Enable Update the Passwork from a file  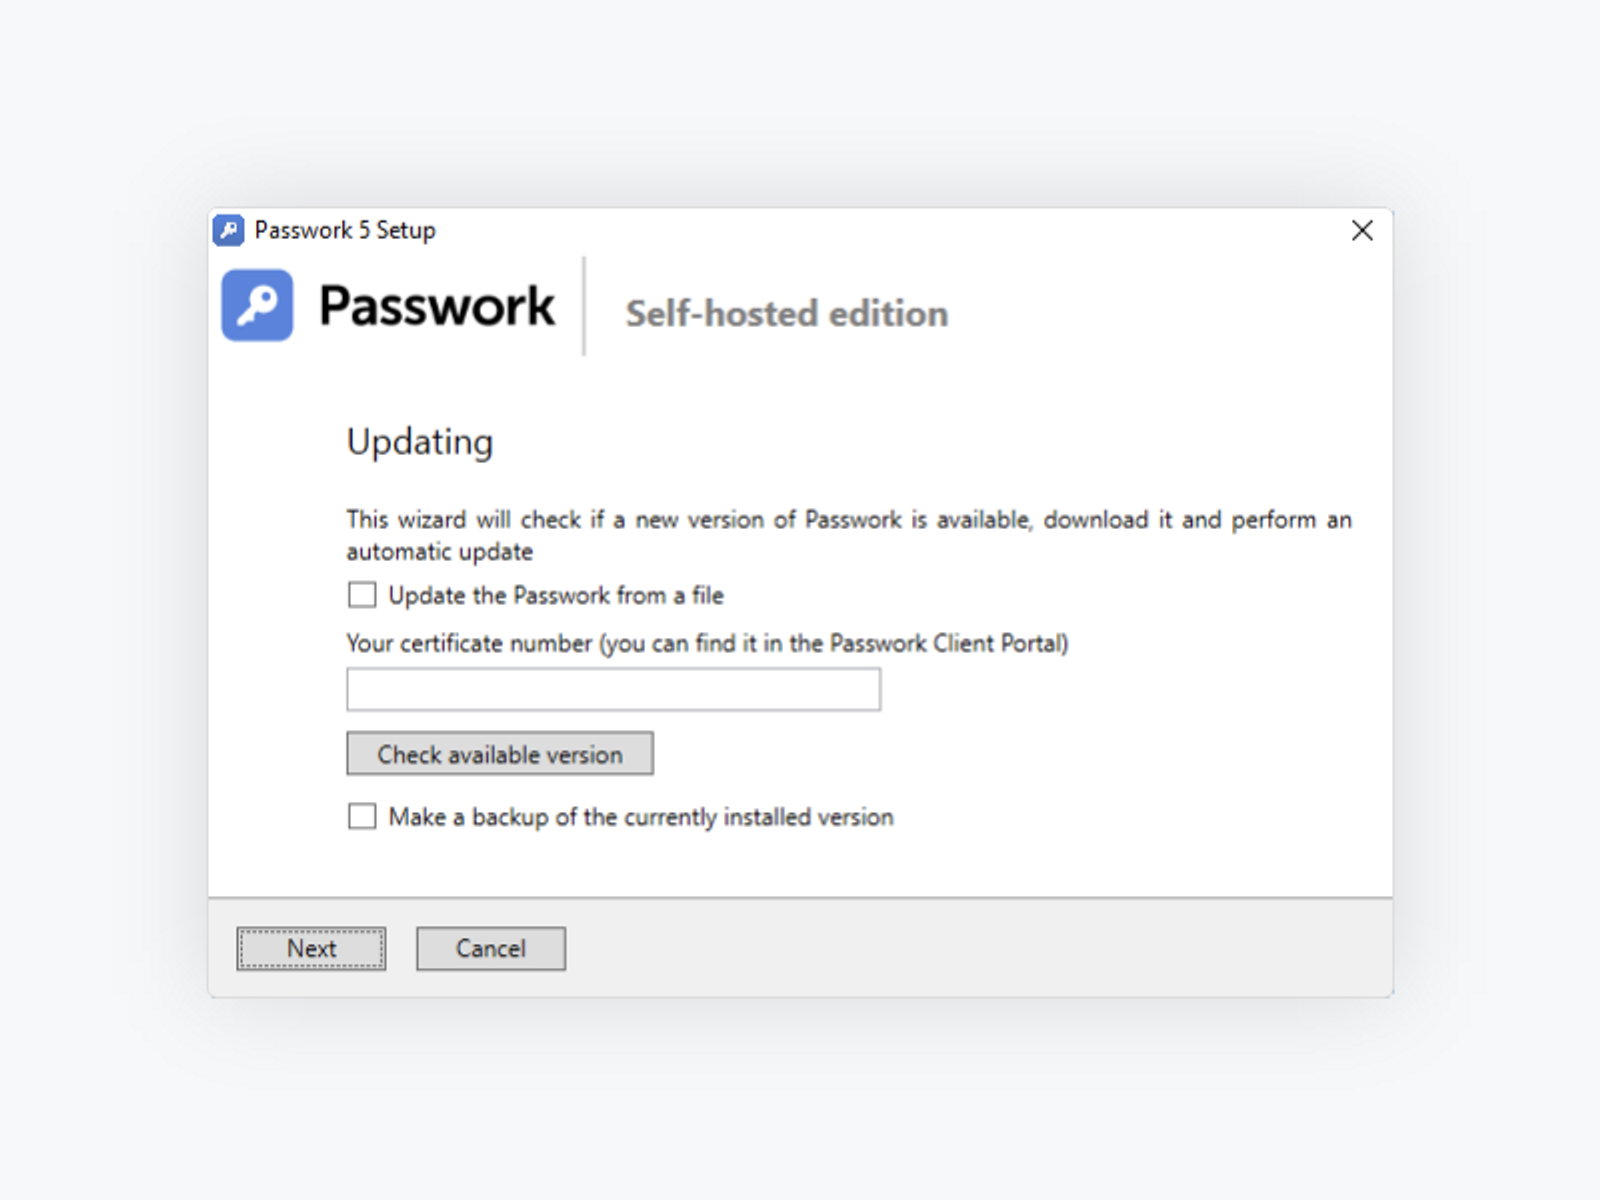pyautogui.click(x=361, y=594)
